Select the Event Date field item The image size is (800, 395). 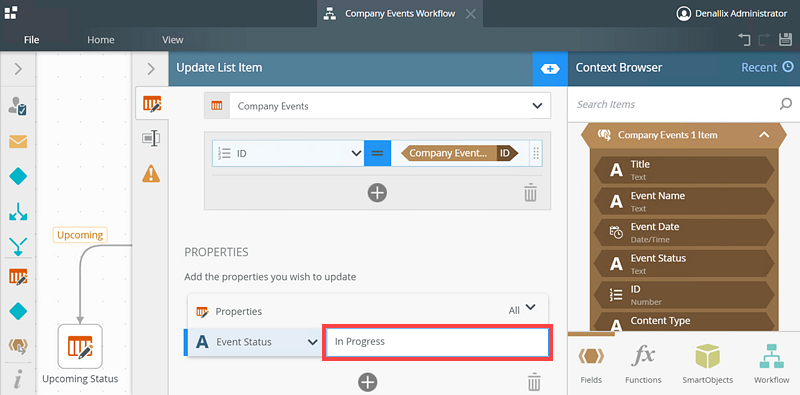click(684, 232)
